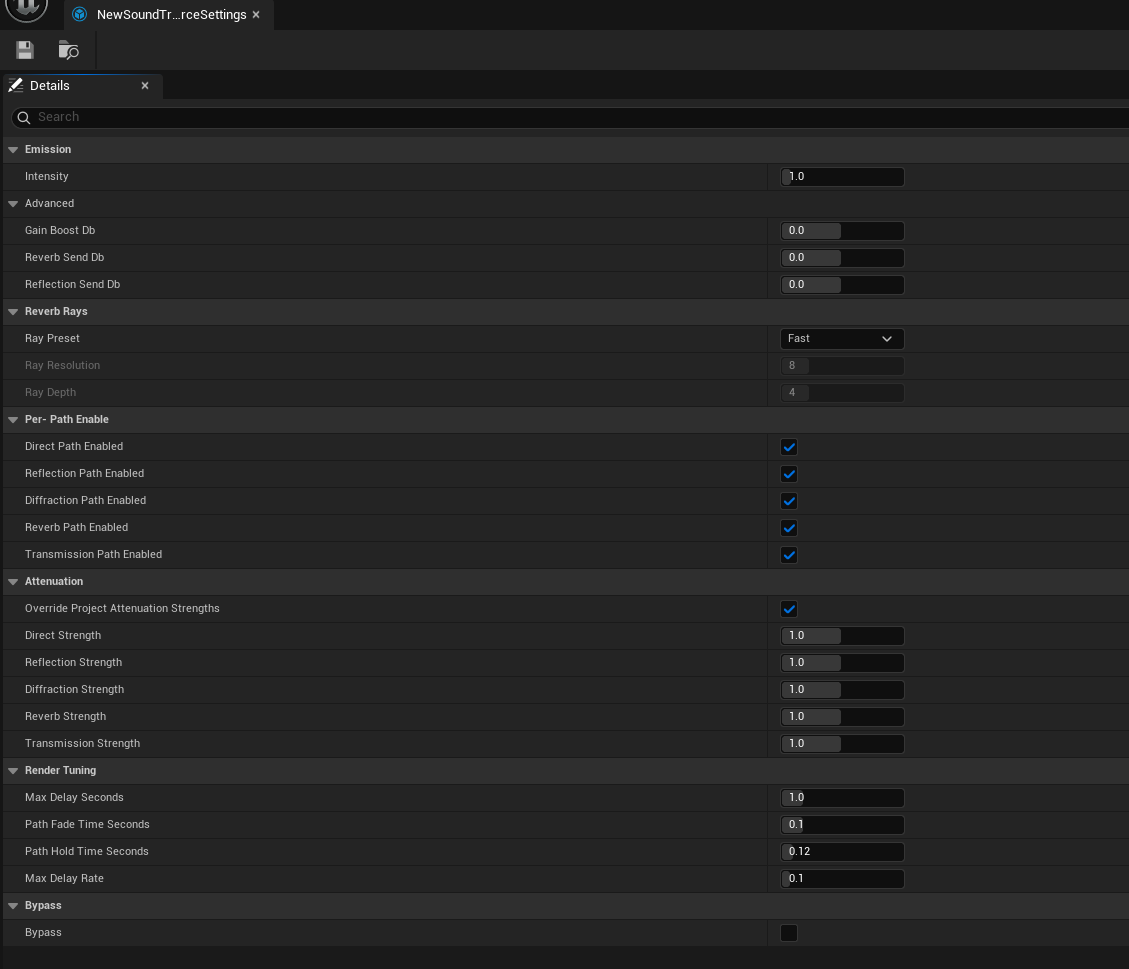Switch to the NewSoundTr...rceSettings tab

coord(171,14)
